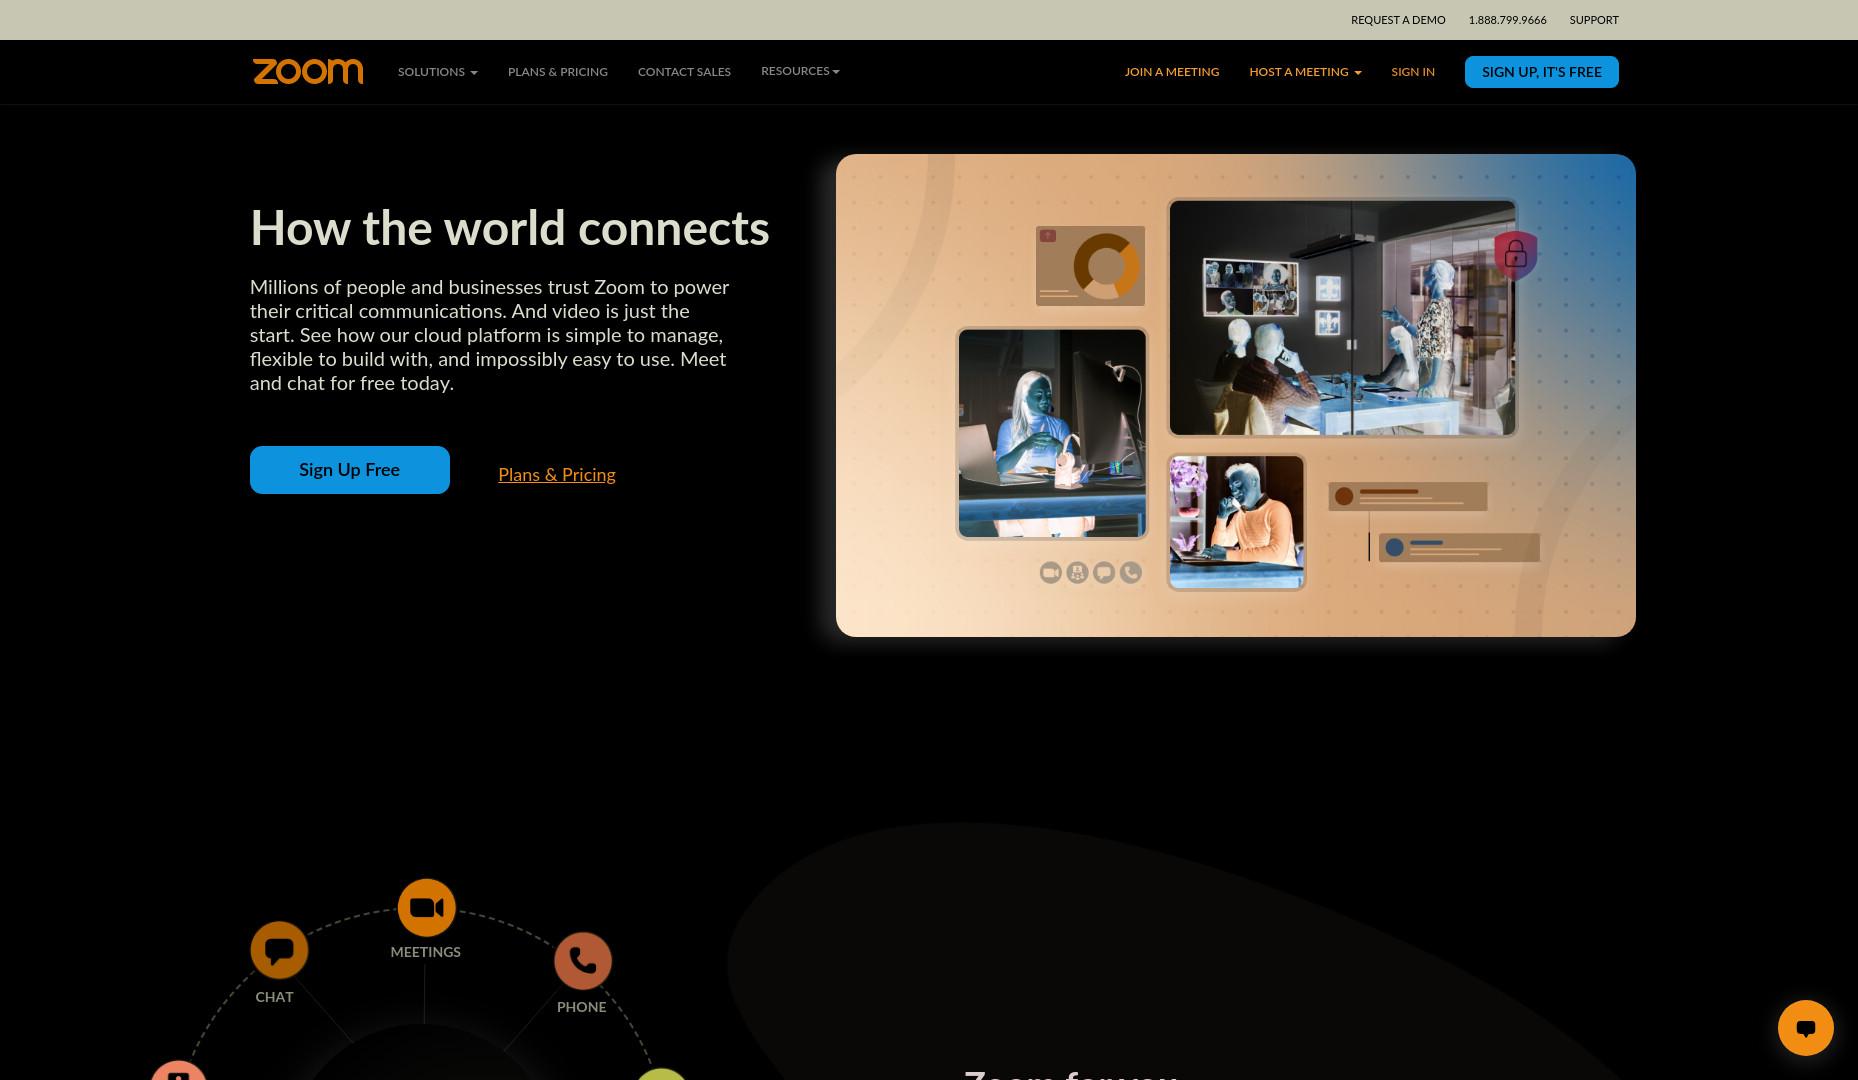Click the Sign Up Free hero button

click(350, 470)
